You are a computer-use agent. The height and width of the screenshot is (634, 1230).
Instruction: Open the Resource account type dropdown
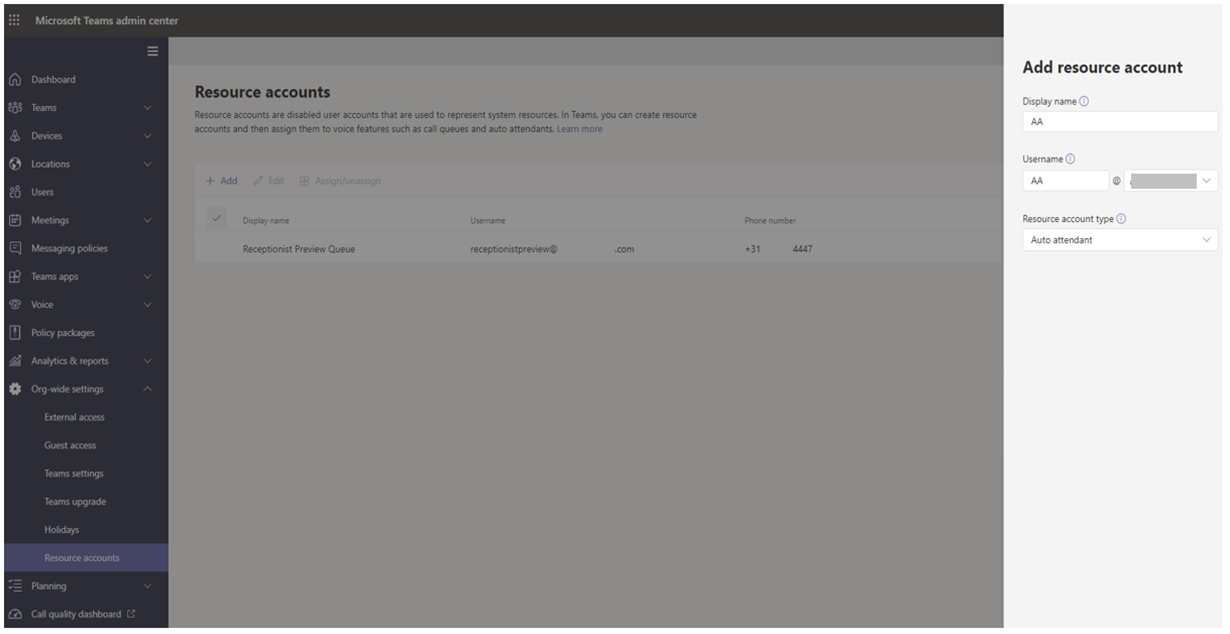1119,240
